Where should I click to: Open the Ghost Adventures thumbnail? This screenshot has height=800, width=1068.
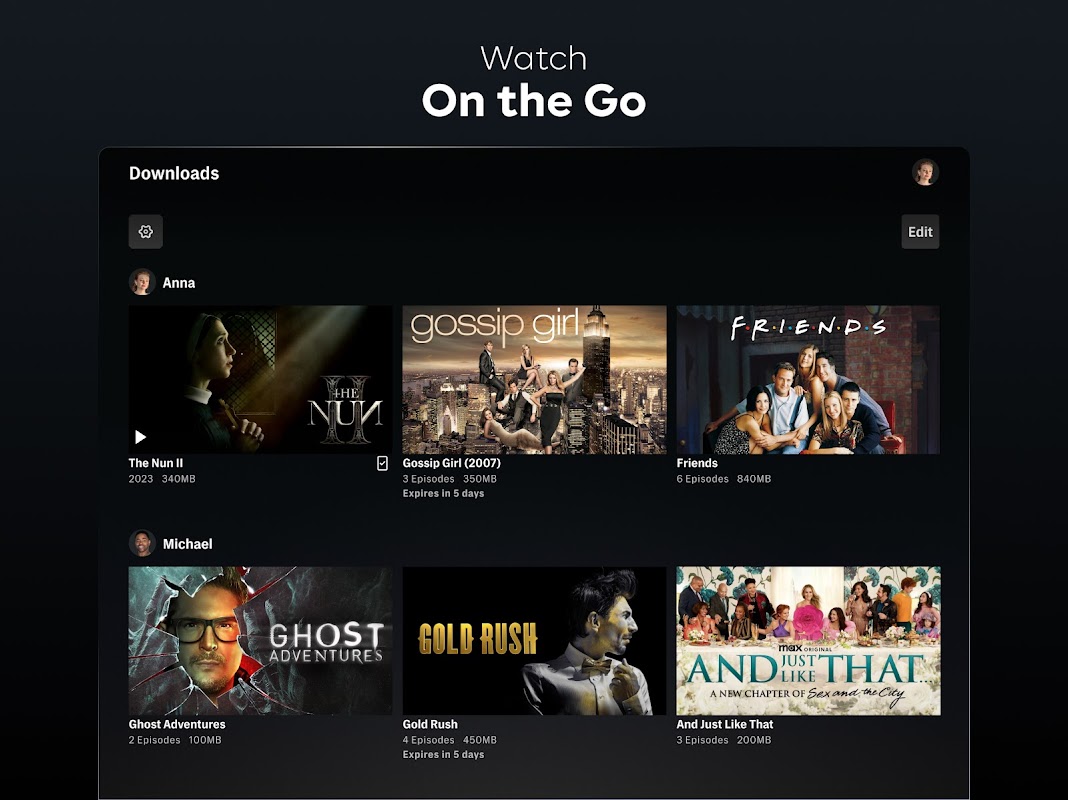(260, 641)
